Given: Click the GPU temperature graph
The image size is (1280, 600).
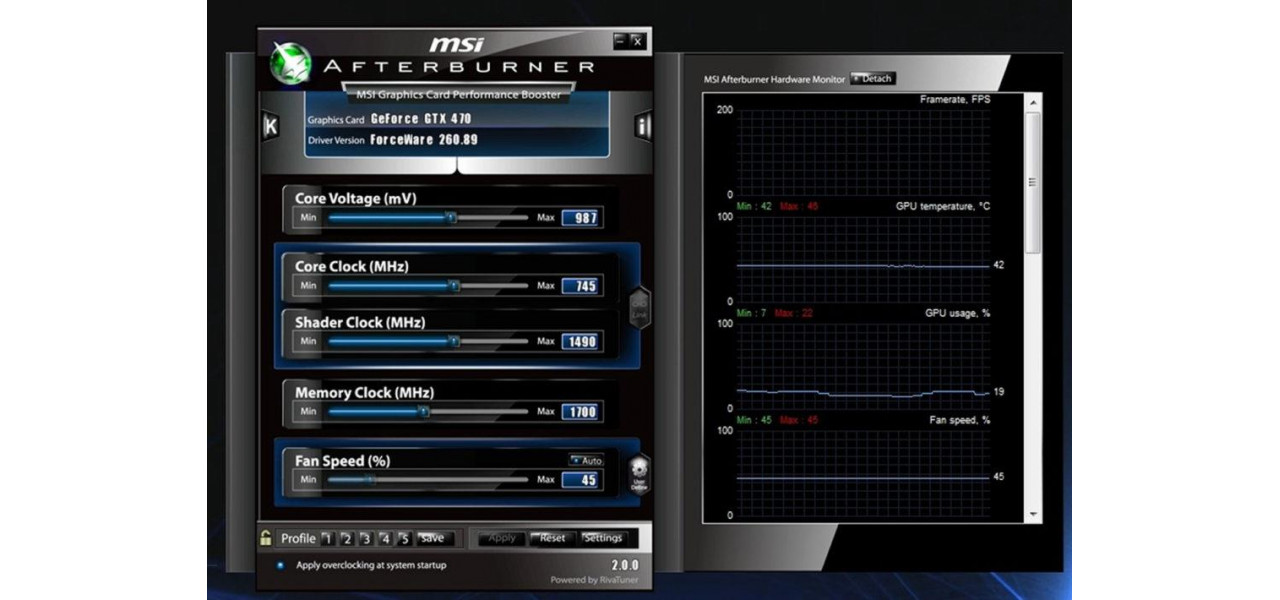Looking at the screenshot, I should 863,259.
